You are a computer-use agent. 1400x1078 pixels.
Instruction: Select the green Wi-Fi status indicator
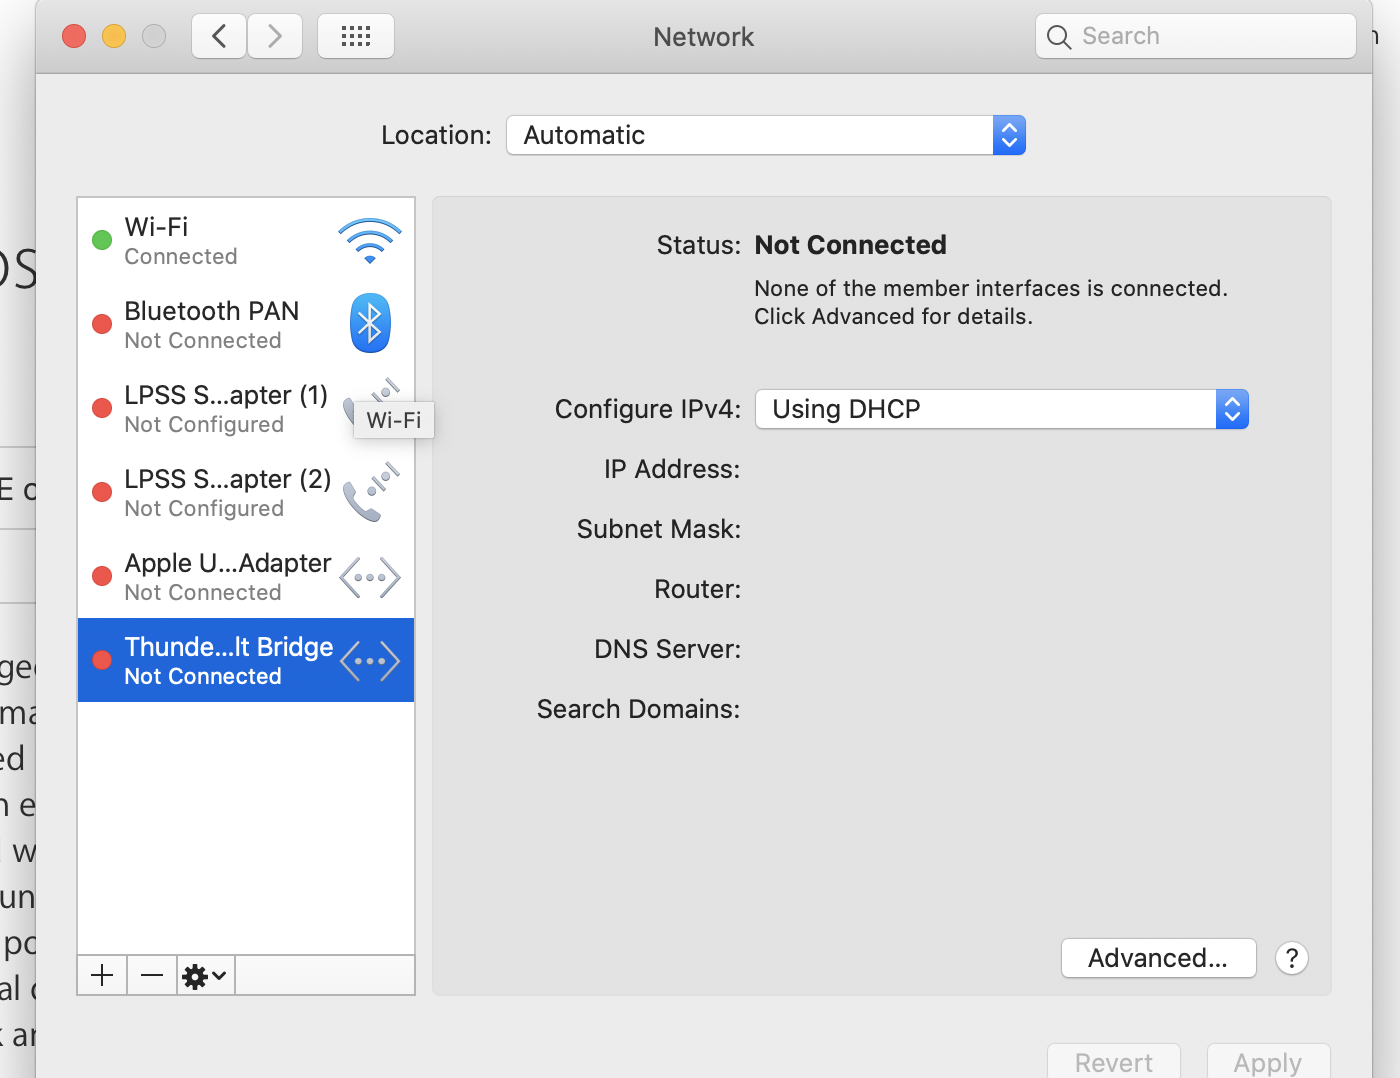coord(101,240)
